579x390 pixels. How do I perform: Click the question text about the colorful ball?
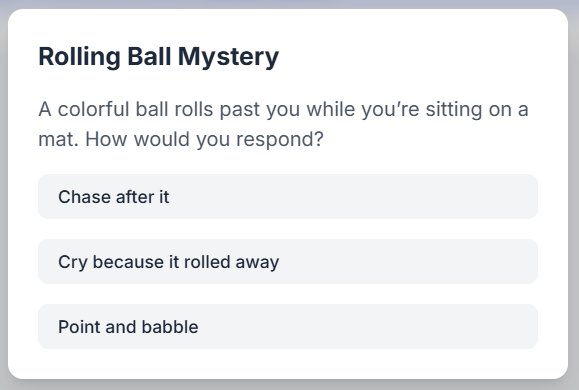(284, 124)
